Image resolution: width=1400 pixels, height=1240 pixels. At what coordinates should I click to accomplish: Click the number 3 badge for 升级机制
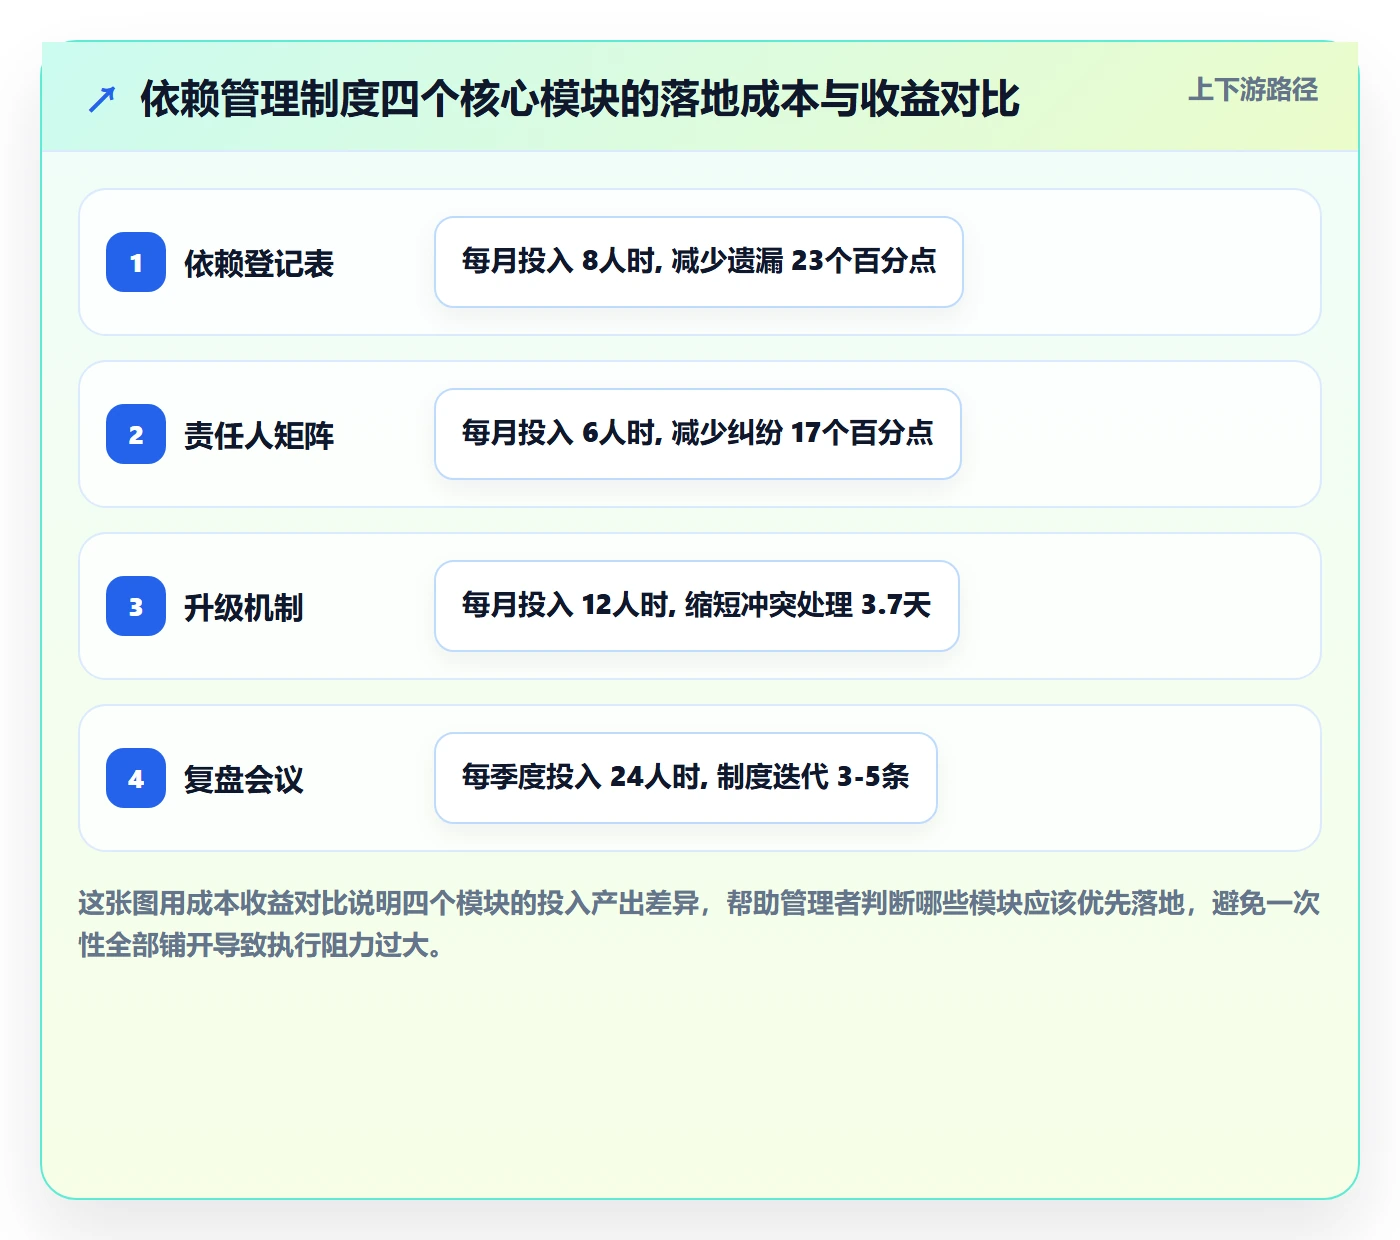tap(136, 606)
